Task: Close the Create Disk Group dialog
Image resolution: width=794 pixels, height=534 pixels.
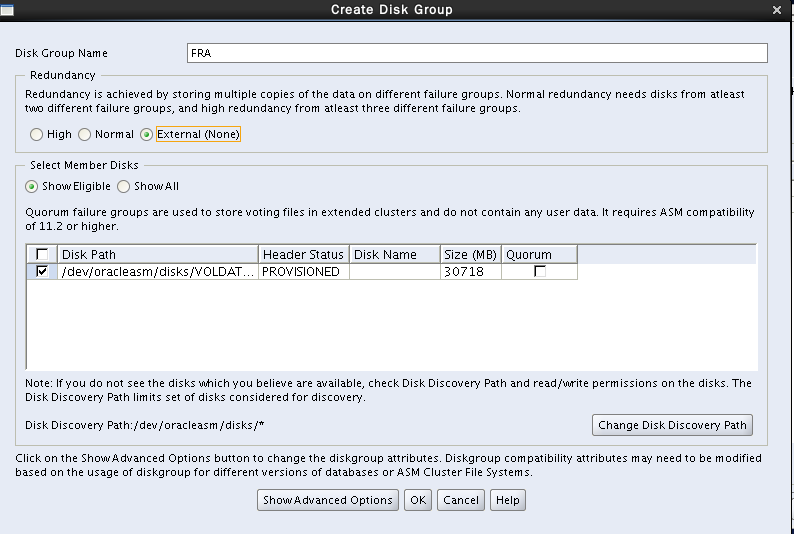Action: point(777,9)
